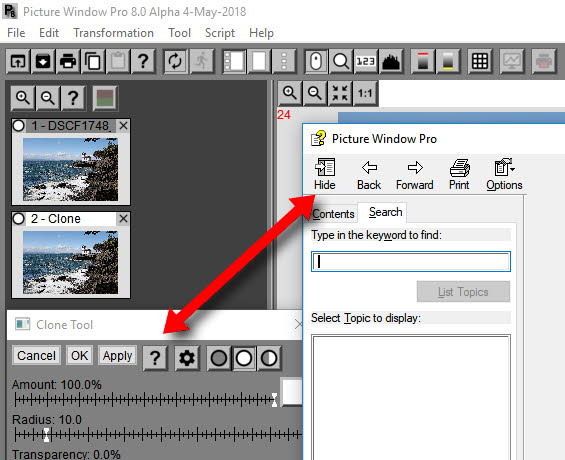Click the grayed red printer icon
The height and width of the screenshot is (460, 565).
pyautogui.click(x=544, y=61)
